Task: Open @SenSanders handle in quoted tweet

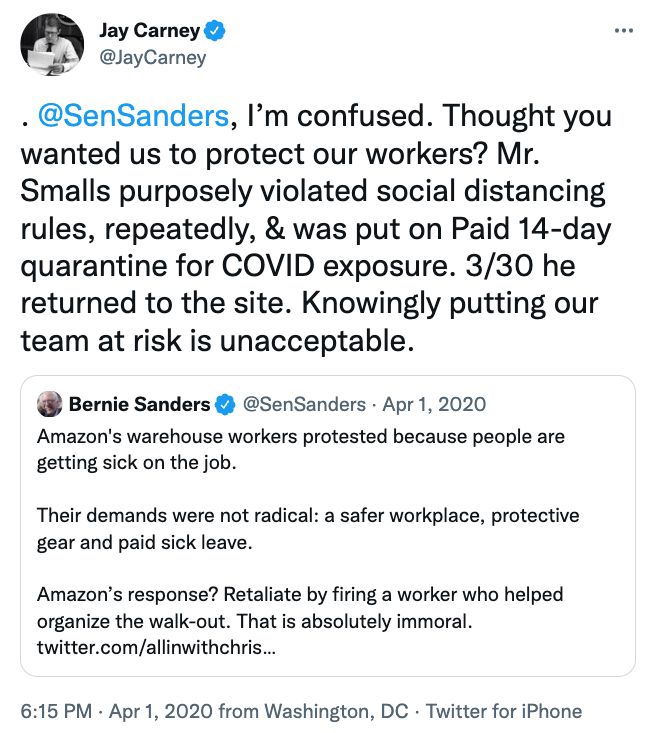Action: click(x=306, y=405)
